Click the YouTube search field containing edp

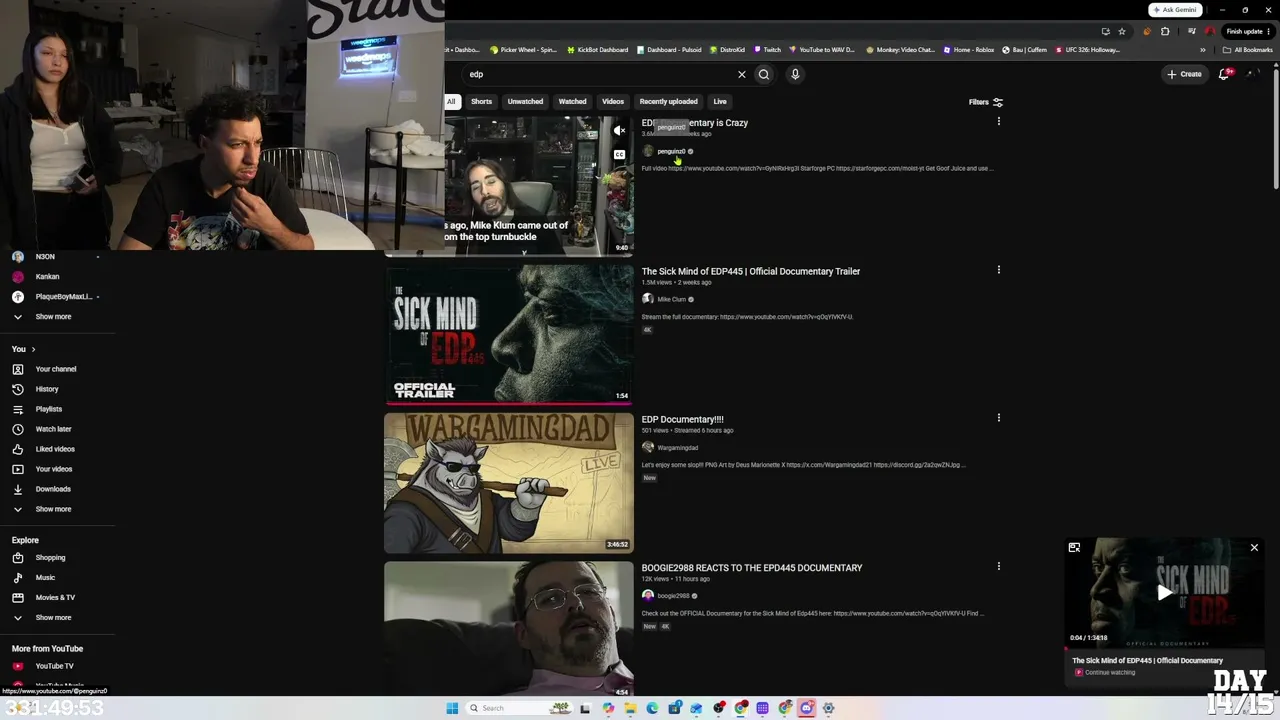pyautogui.click(x=598, y=74)
